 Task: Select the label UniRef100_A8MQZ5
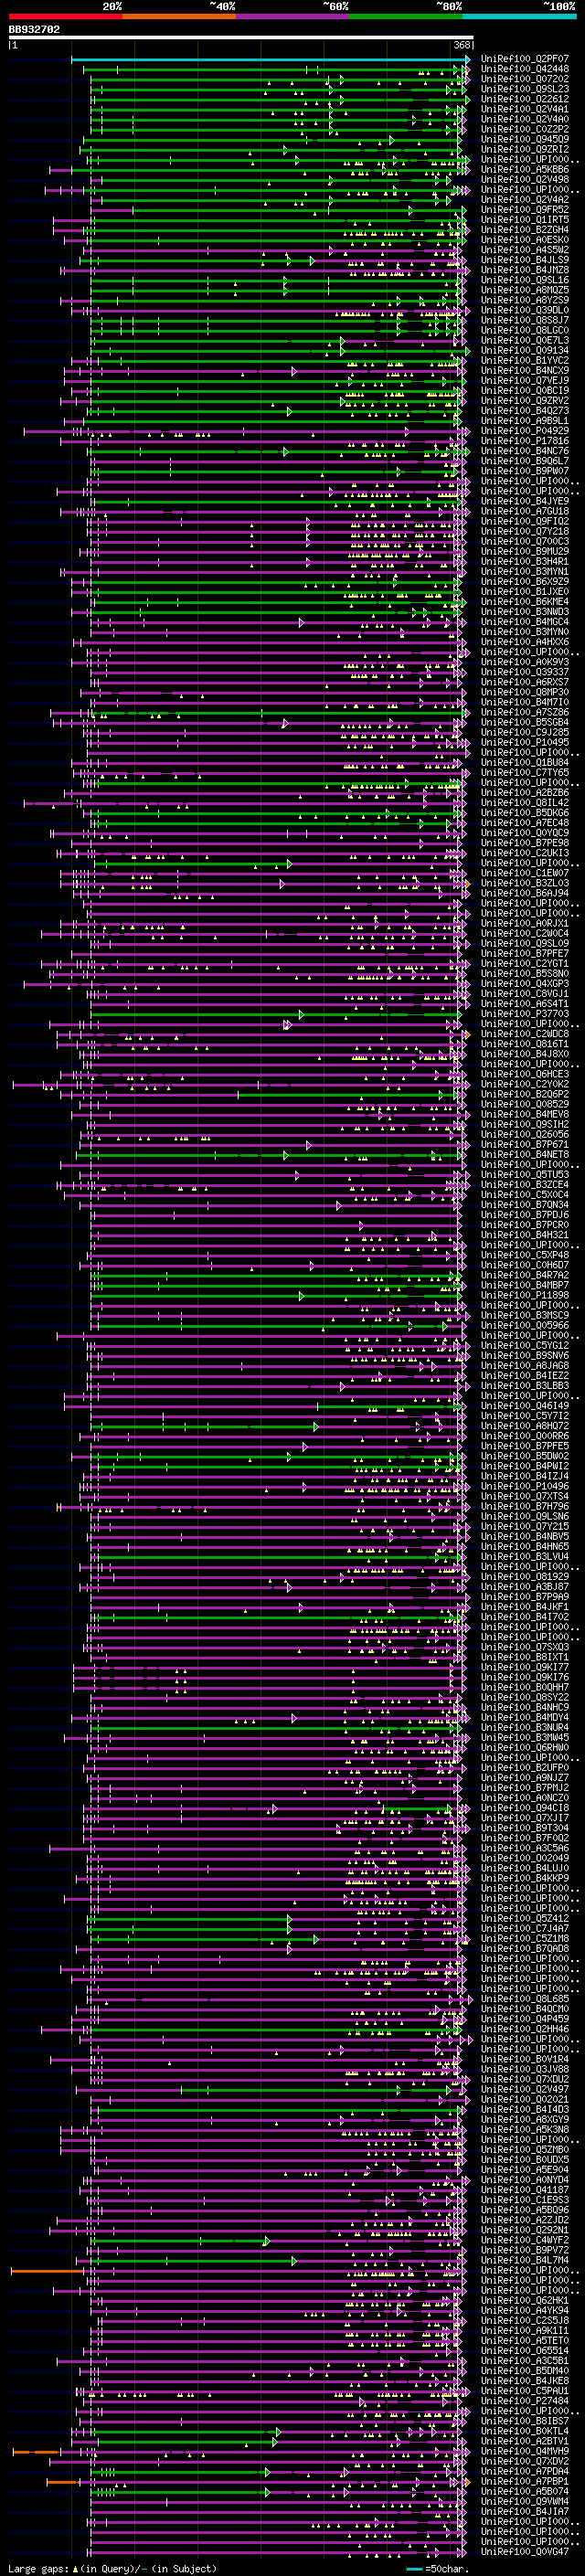[524, 290]
